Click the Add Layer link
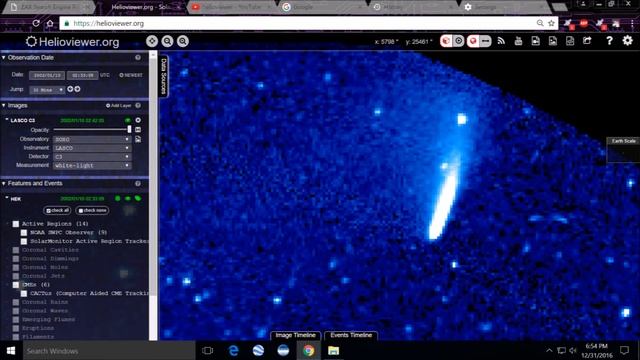640x360 pixels. (118, 106)
